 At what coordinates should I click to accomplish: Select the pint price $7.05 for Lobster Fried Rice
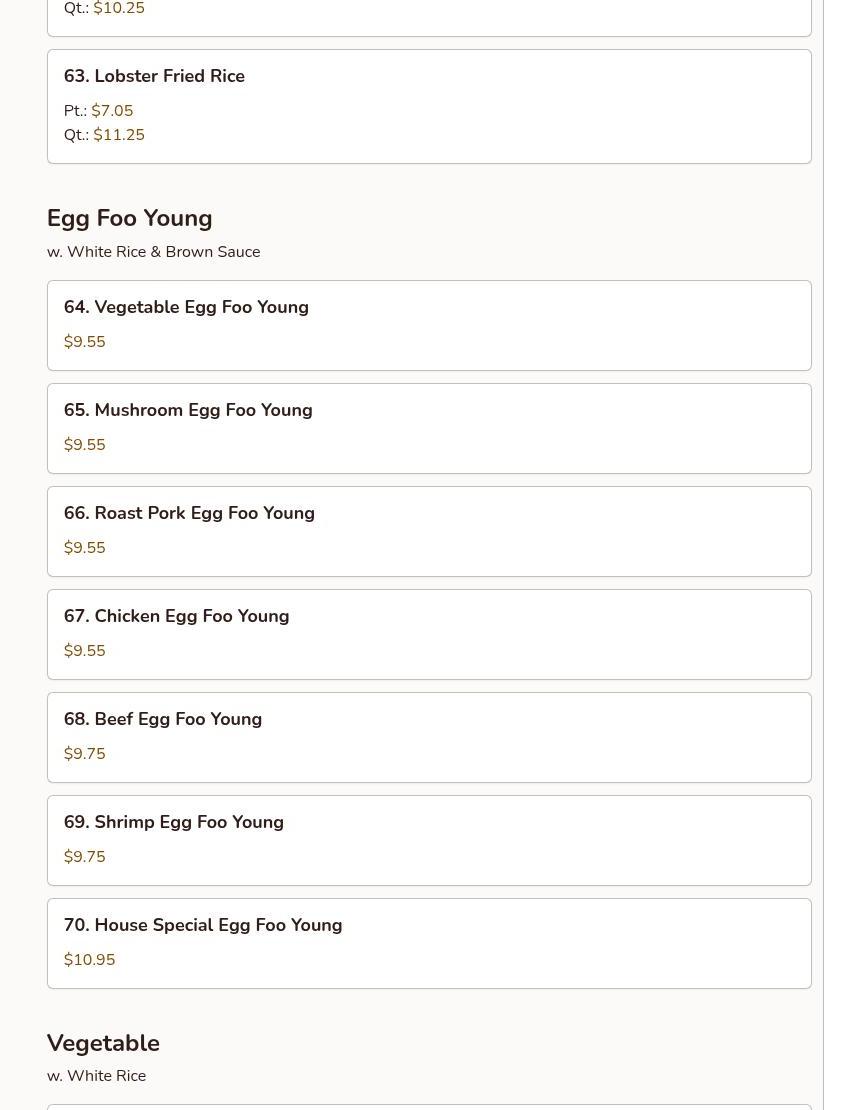[x=112, y=111]
